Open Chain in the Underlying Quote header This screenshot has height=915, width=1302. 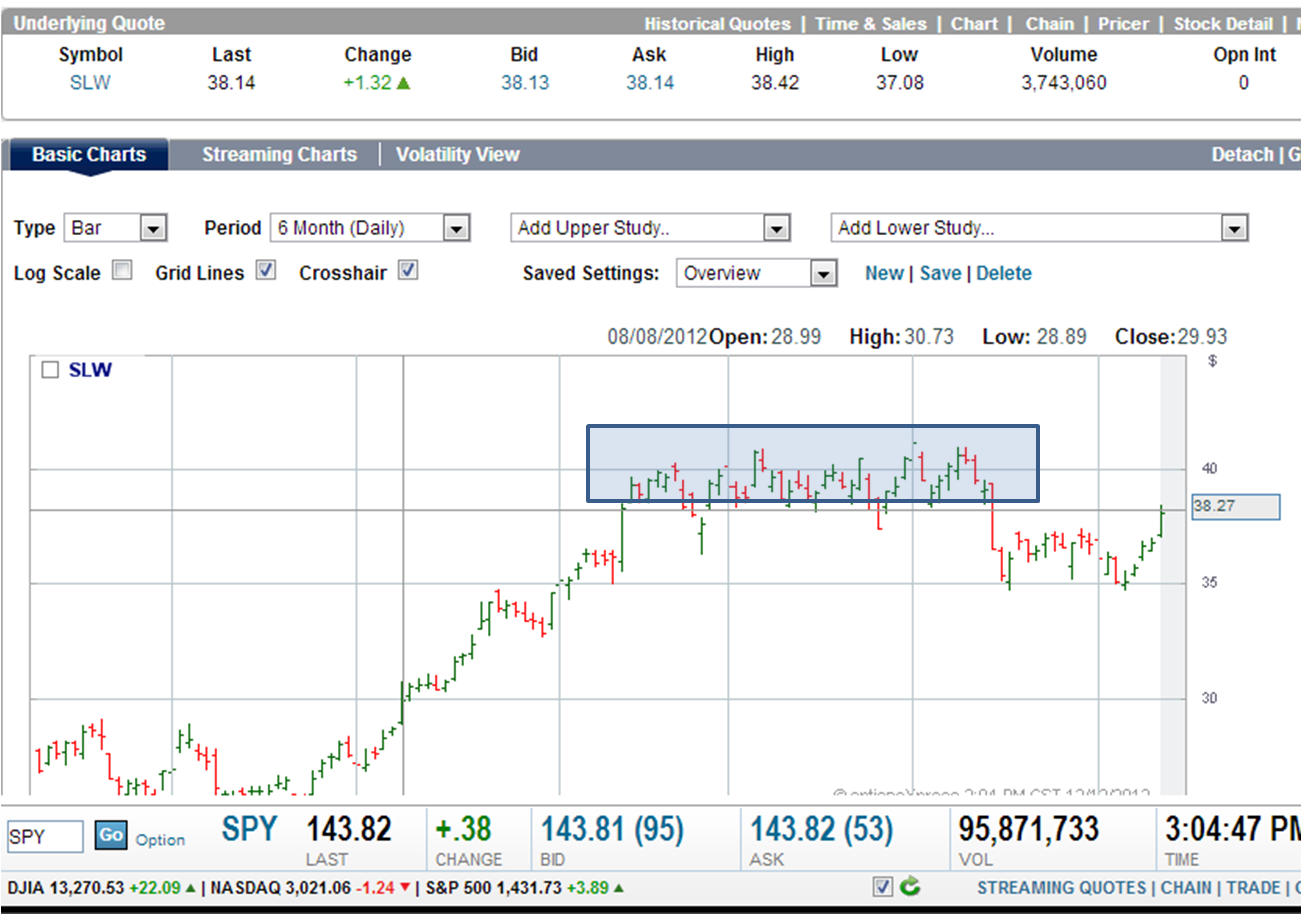(1050, 24)
